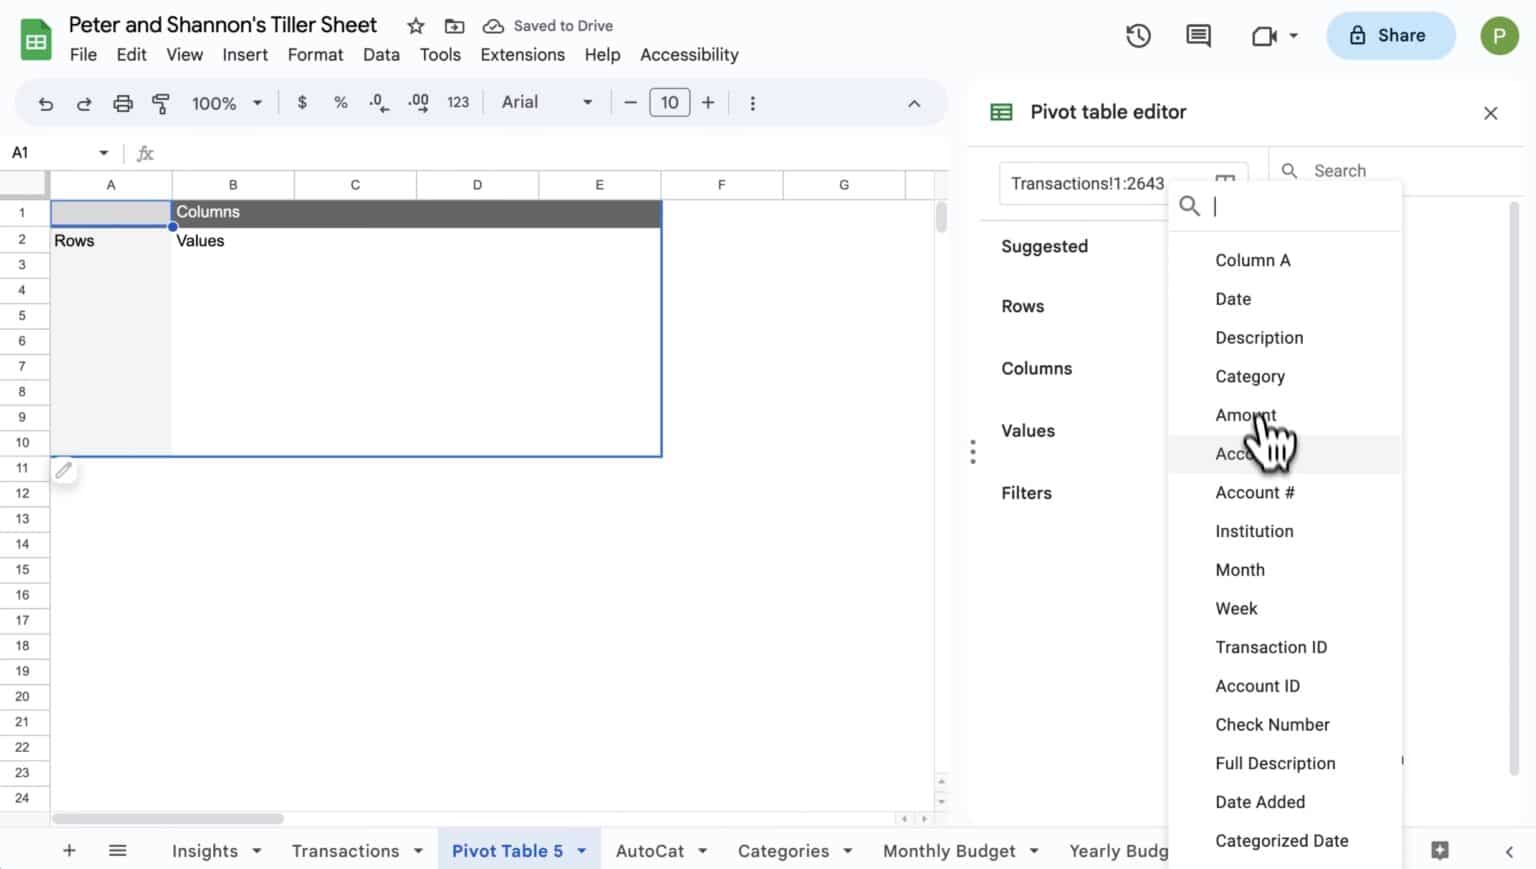Open version history icon
This screenshot has width=1536, height=869.
point(1138,35)
